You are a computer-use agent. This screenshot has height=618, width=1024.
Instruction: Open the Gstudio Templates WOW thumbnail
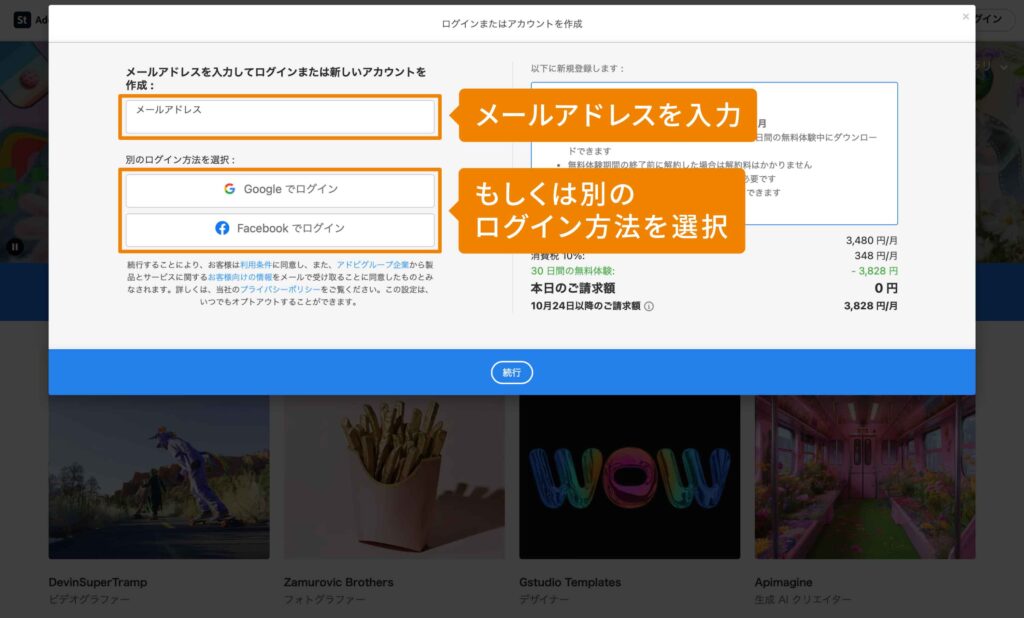coord(630,477)
